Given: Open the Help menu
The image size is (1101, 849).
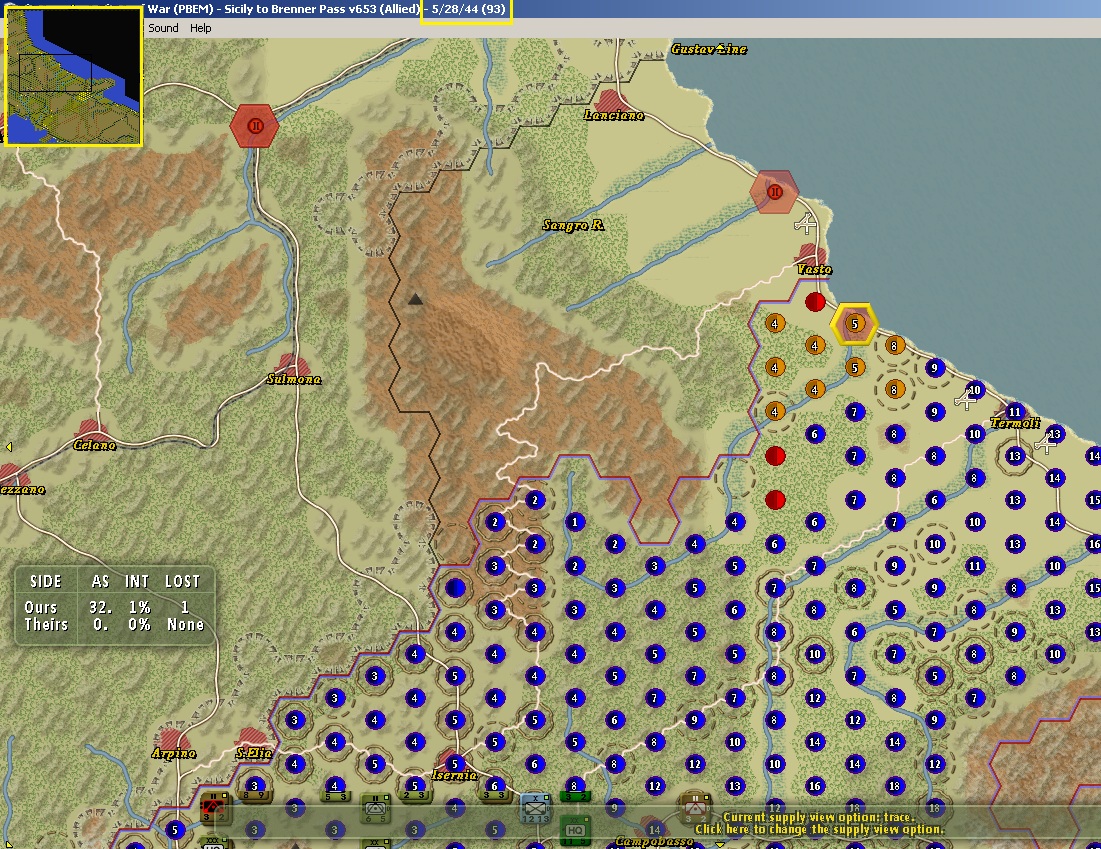Looking at the screenshot, I should [200, 28].
